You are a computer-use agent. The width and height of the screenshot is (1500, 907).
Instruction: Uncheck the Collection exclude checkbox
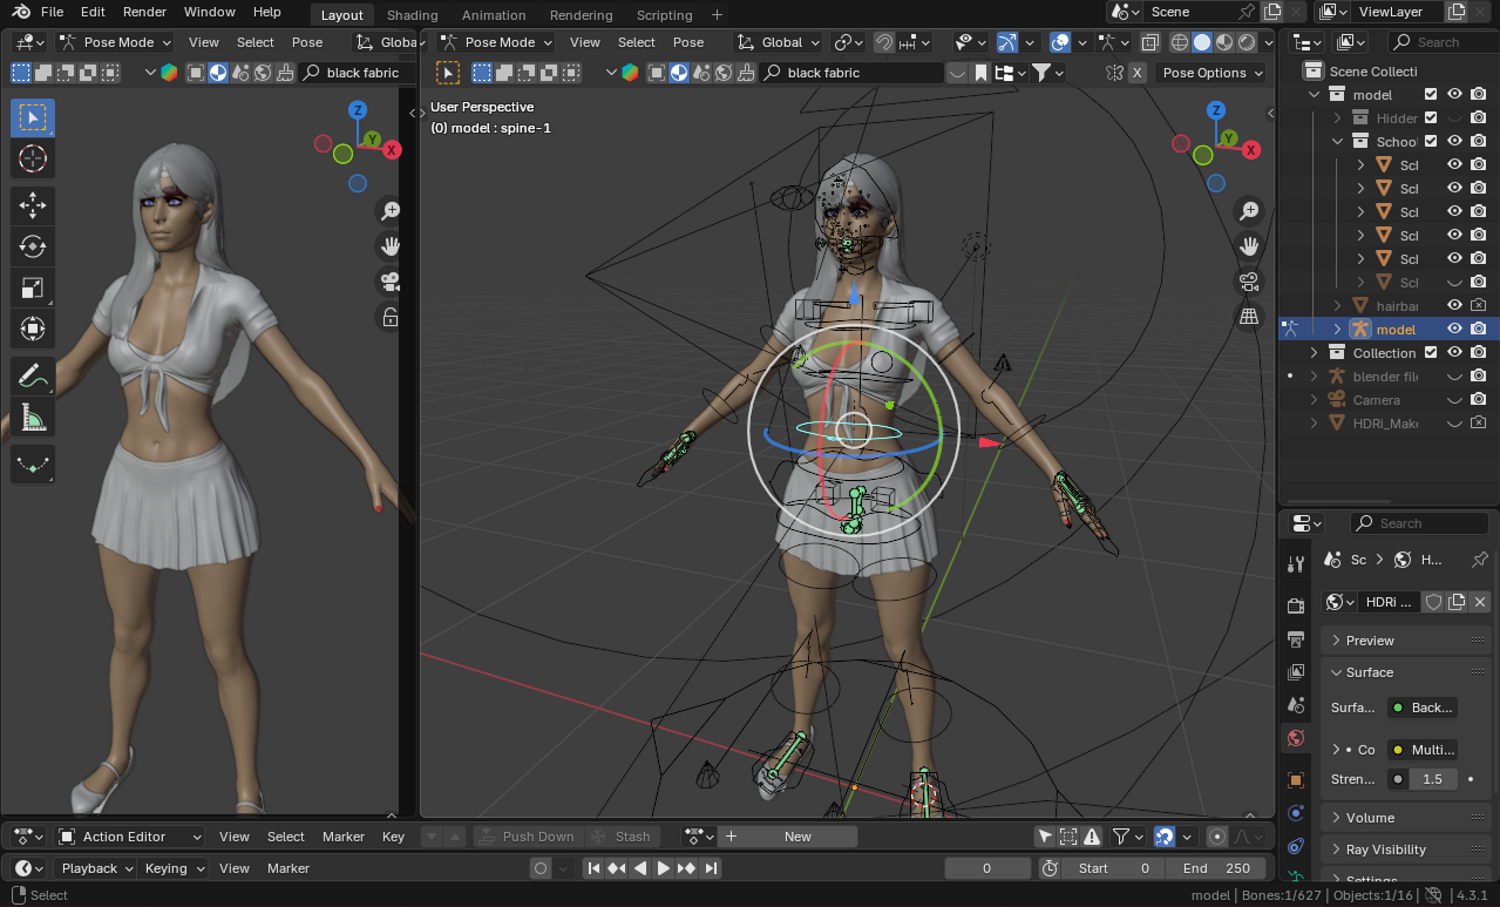(x=1431, y=352)
